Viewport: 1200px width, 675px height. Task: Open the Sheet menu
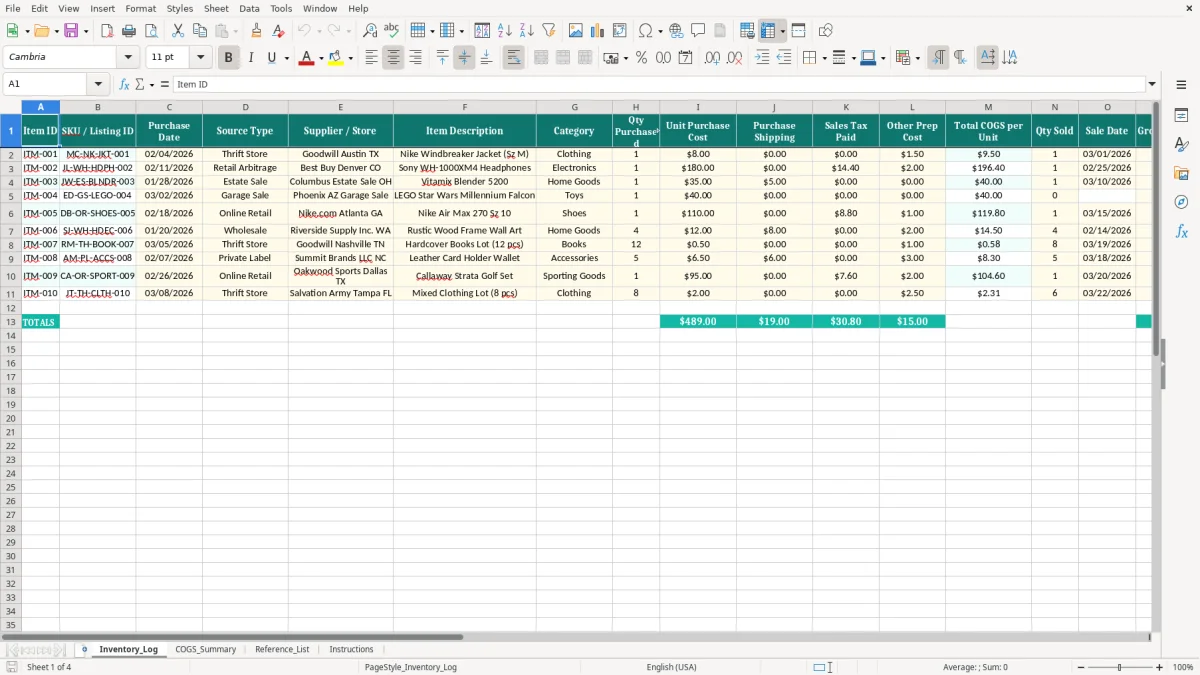pos(216,8)
